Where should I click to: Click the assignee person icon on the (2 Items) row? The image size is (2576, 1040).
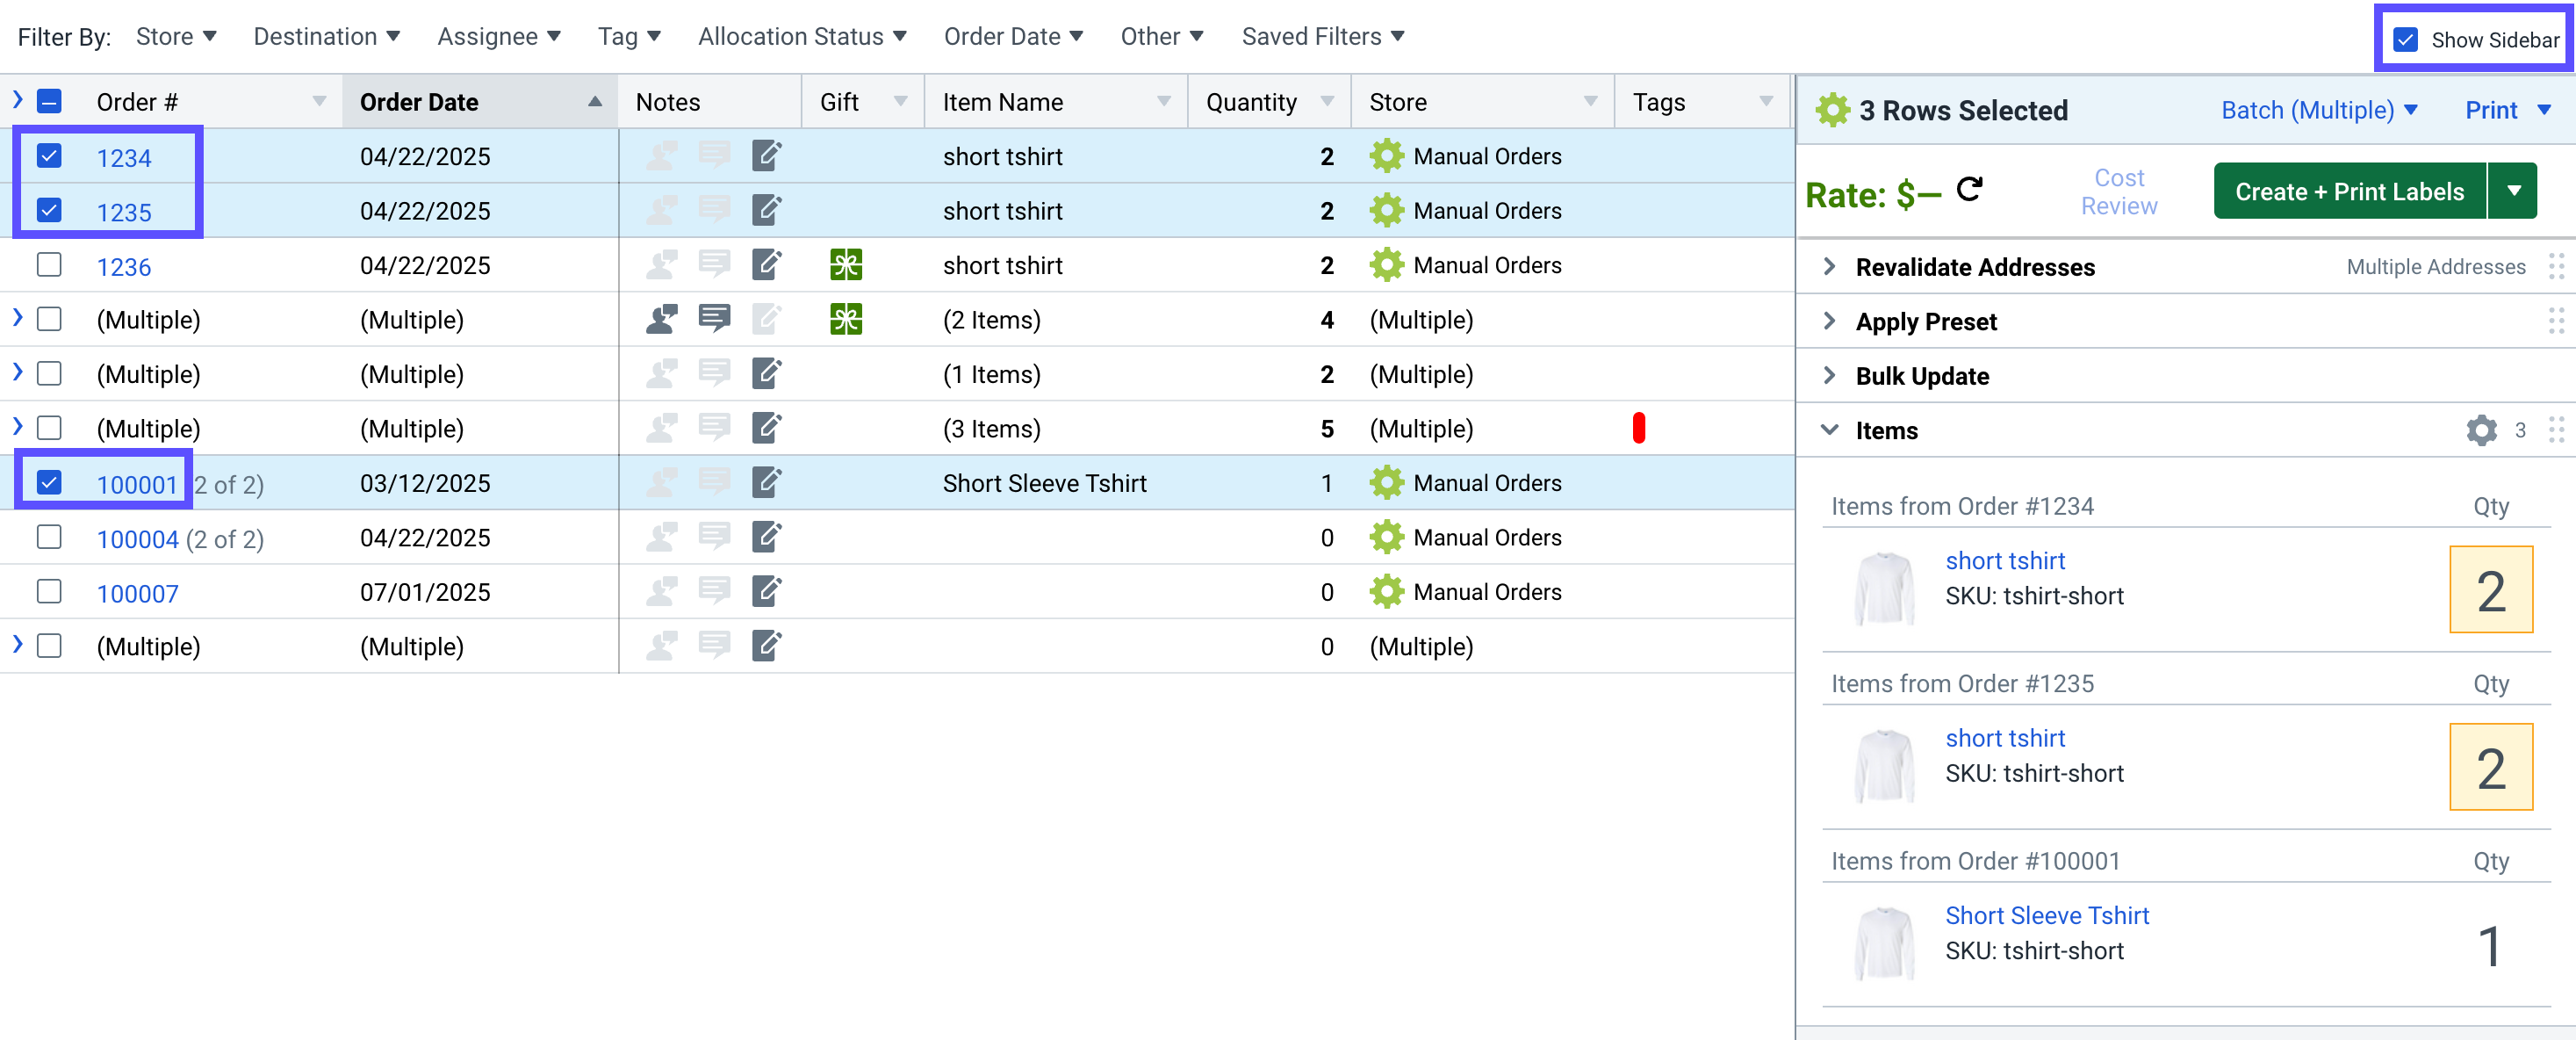click(x=660, y=319)
